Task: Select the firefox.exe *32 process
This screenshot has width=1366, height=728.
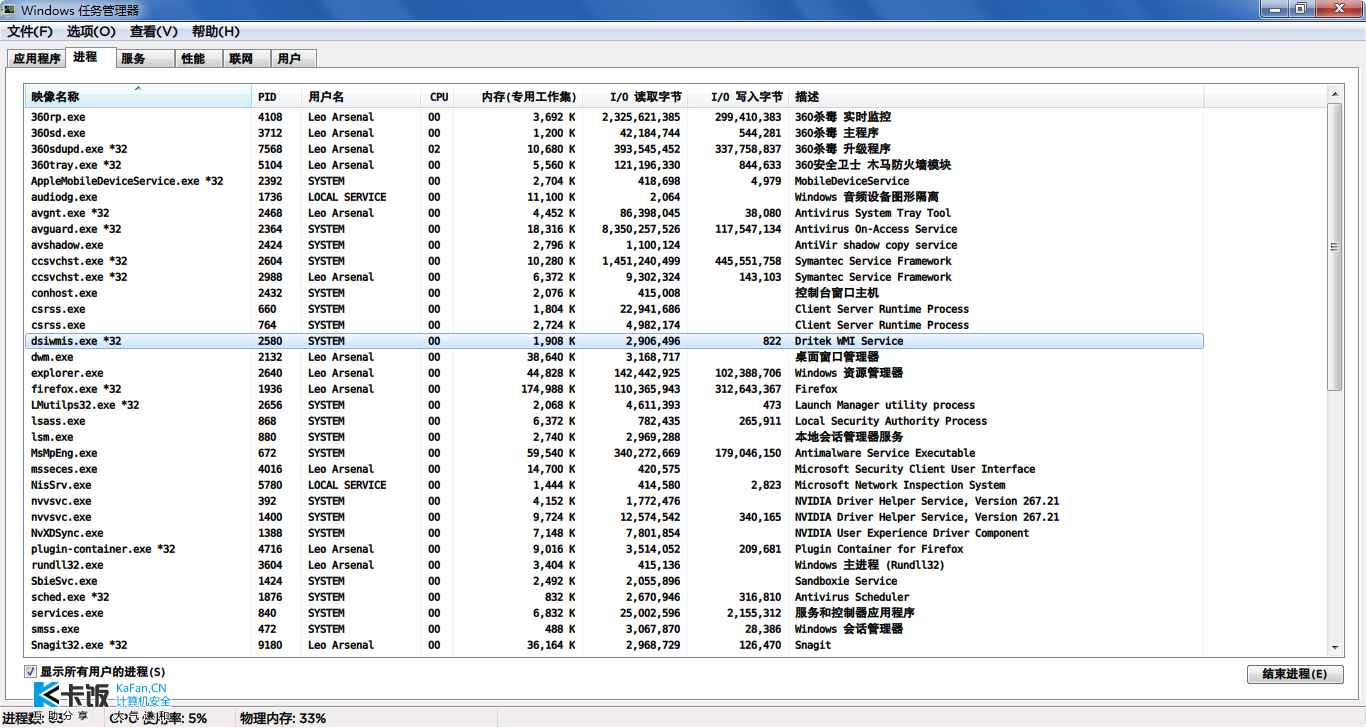Action: point(614,389)
